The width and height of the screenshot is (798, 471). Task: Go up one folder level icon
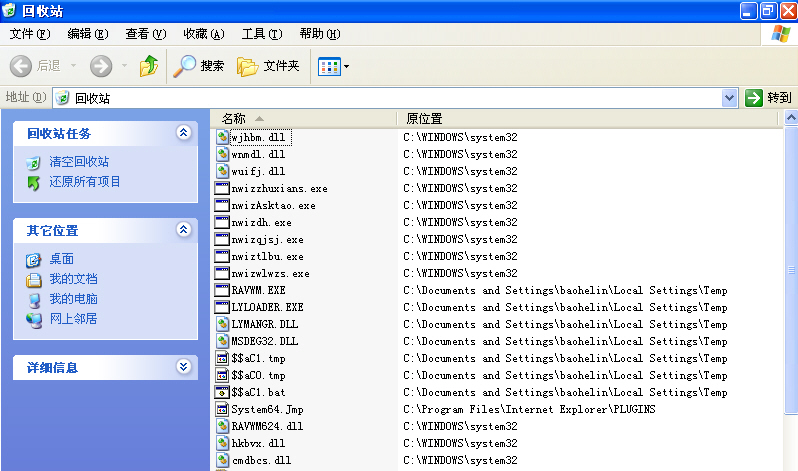pos(149,66)
